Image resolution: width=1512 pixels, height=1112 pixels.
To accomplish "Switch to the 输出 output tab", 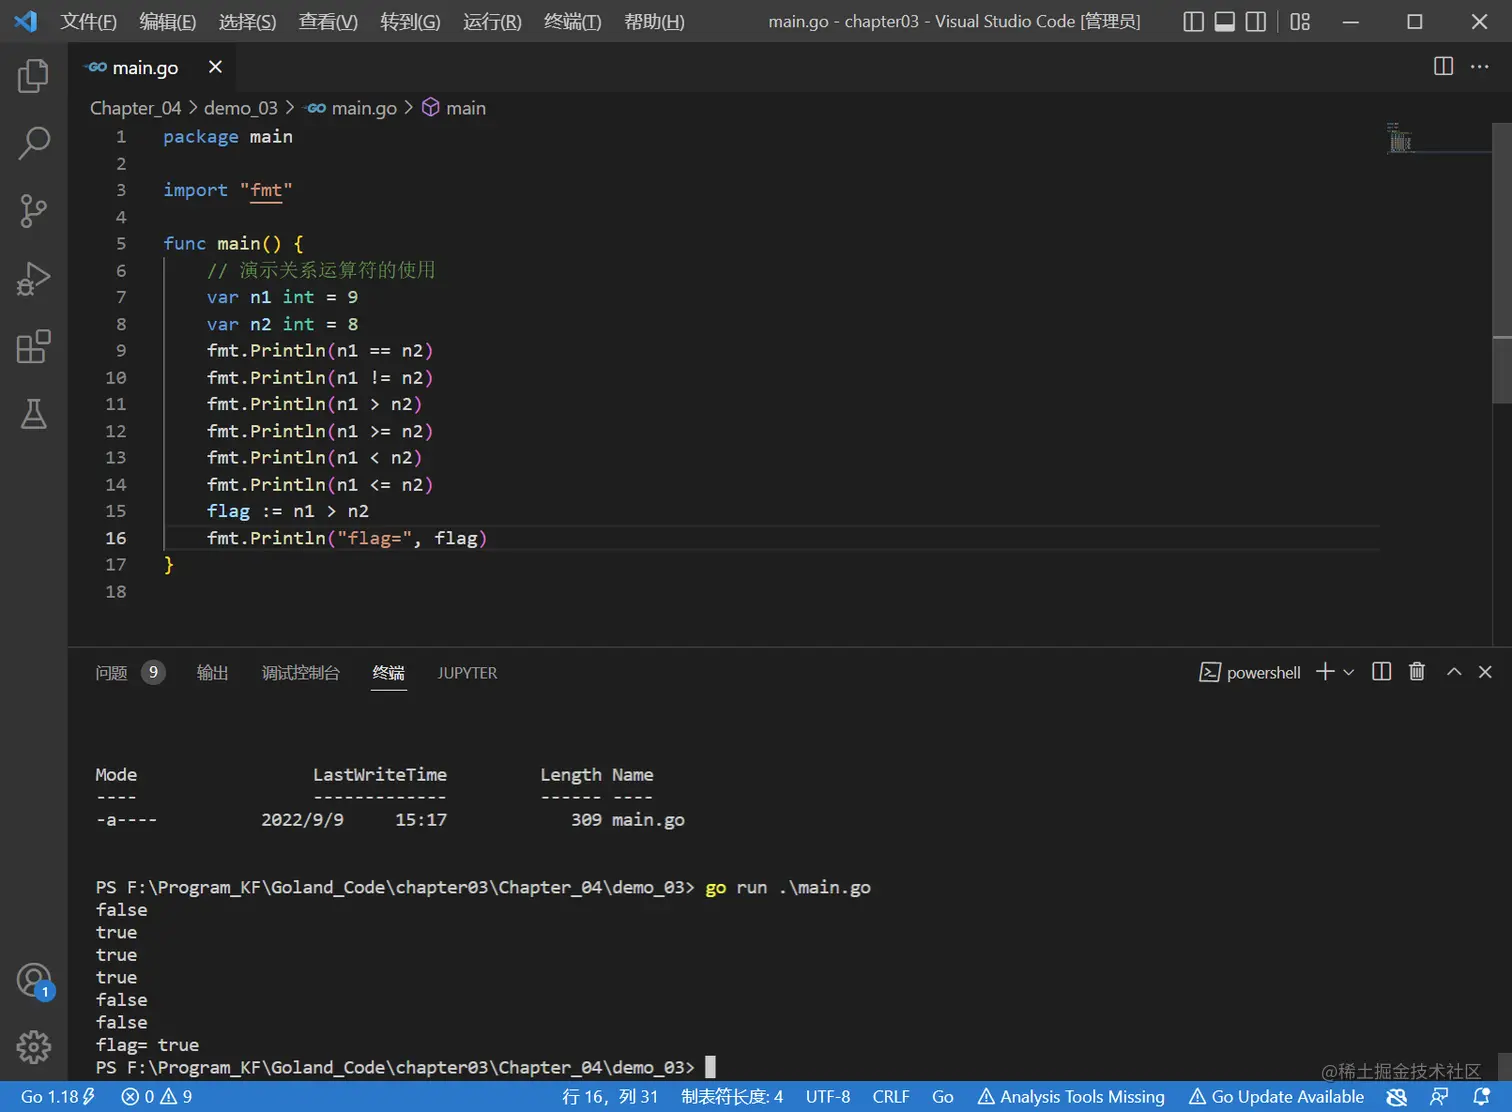I will coord(213,673).
